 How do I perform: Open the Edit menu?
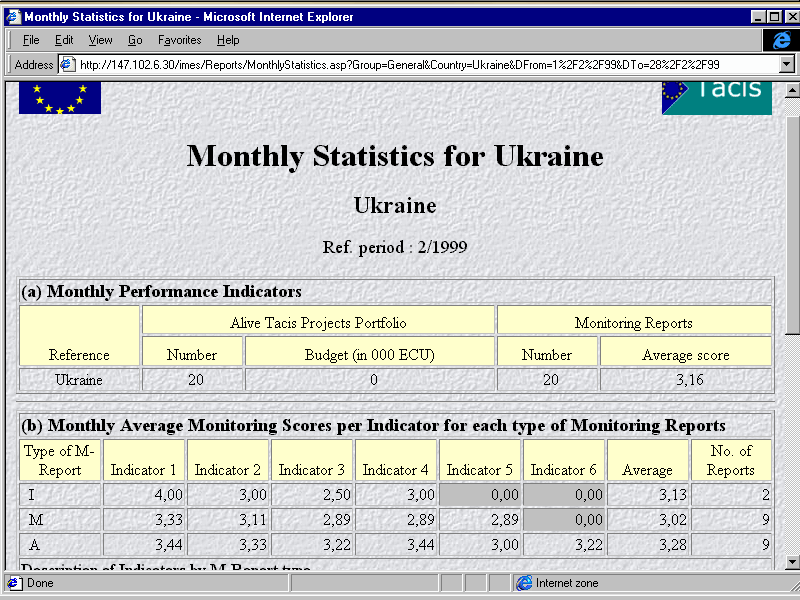64,40
